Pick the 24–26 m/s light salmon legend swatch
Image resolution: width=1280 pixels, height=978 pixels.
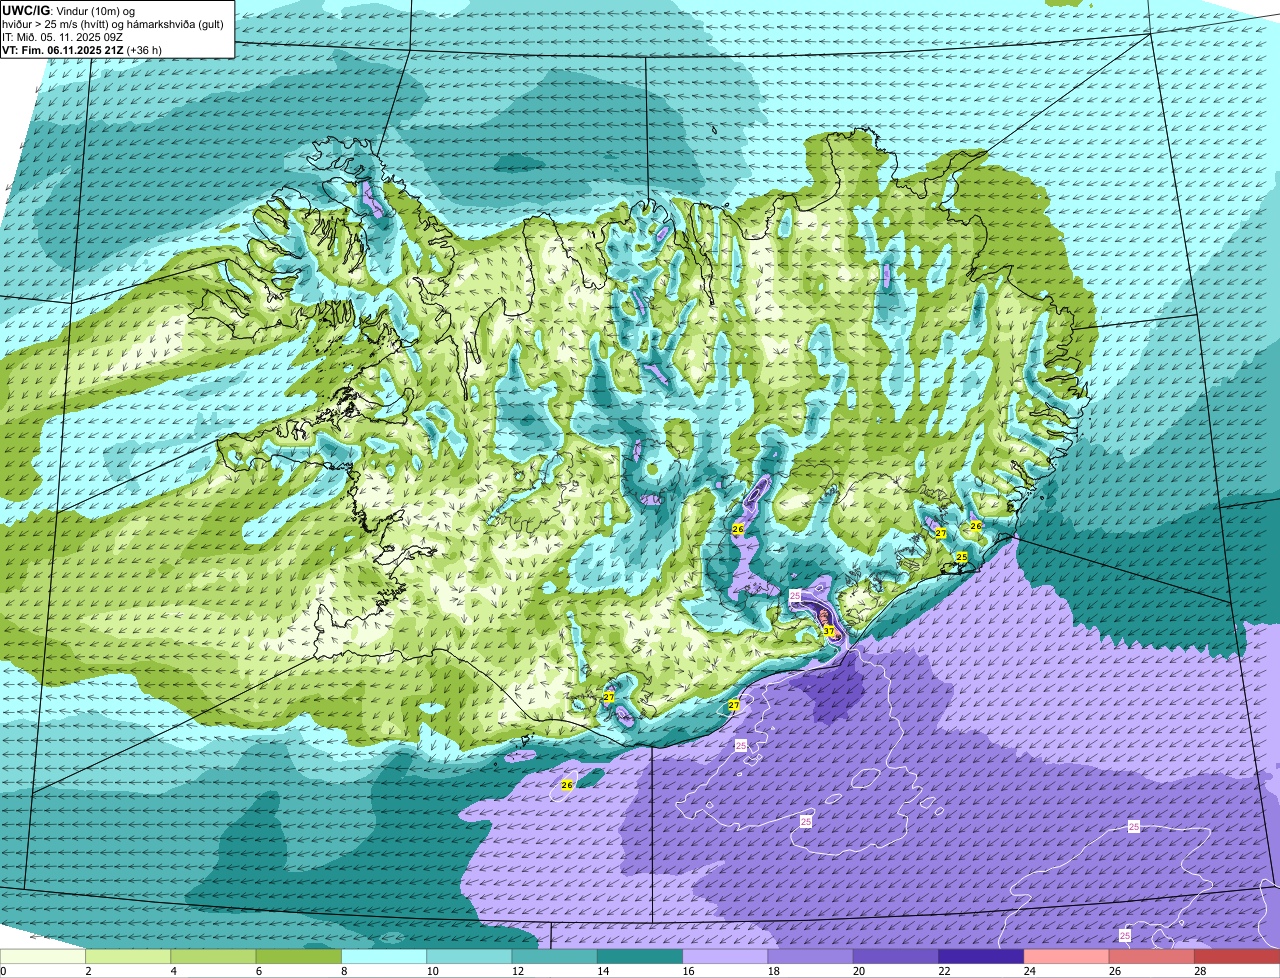coord(1067,956)
